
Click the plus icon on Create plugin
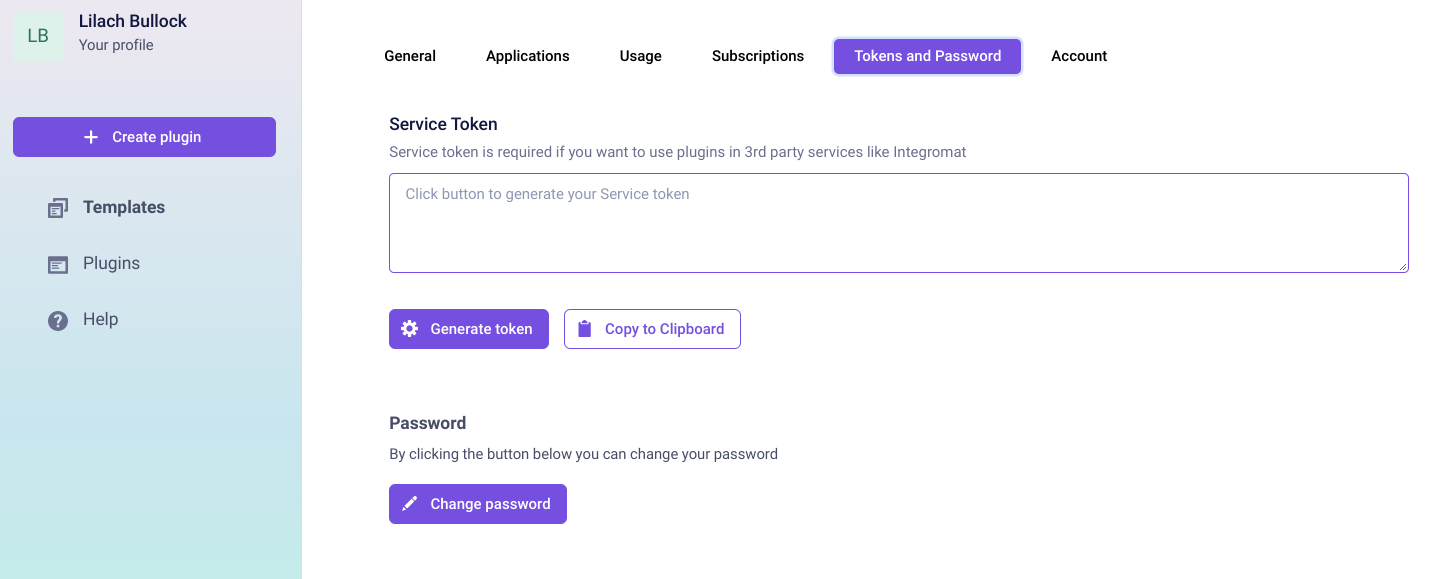tap(91, 137)
